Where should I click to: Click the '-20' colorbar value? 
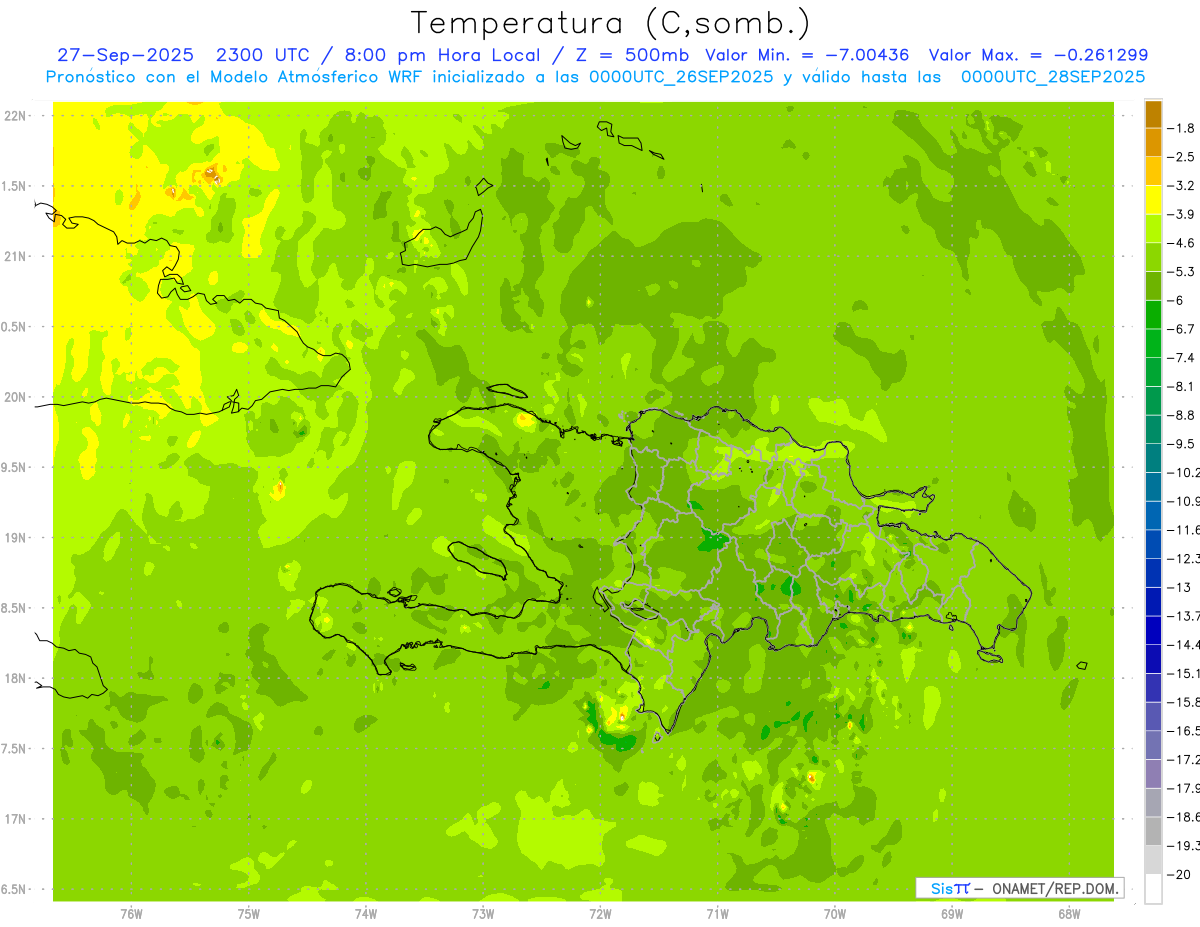1180,874
